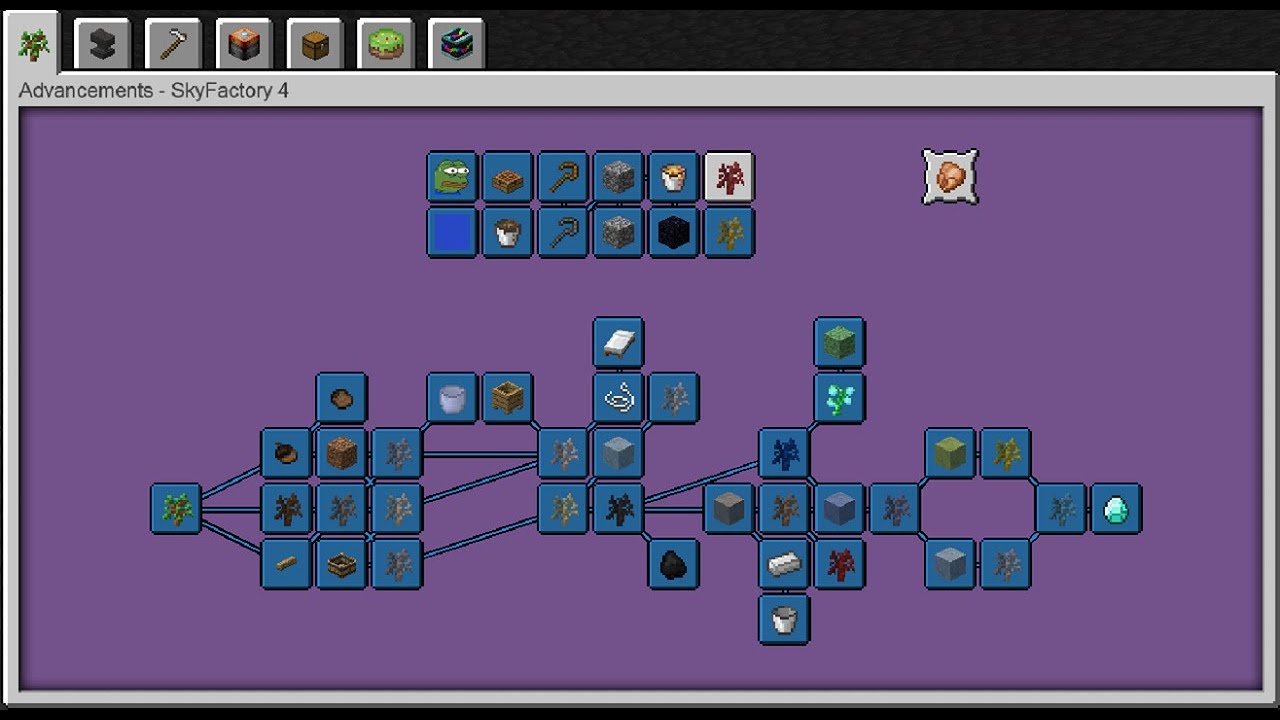Click the mossy green block advancement
The image size is (1280, 720).
[839, 343]
